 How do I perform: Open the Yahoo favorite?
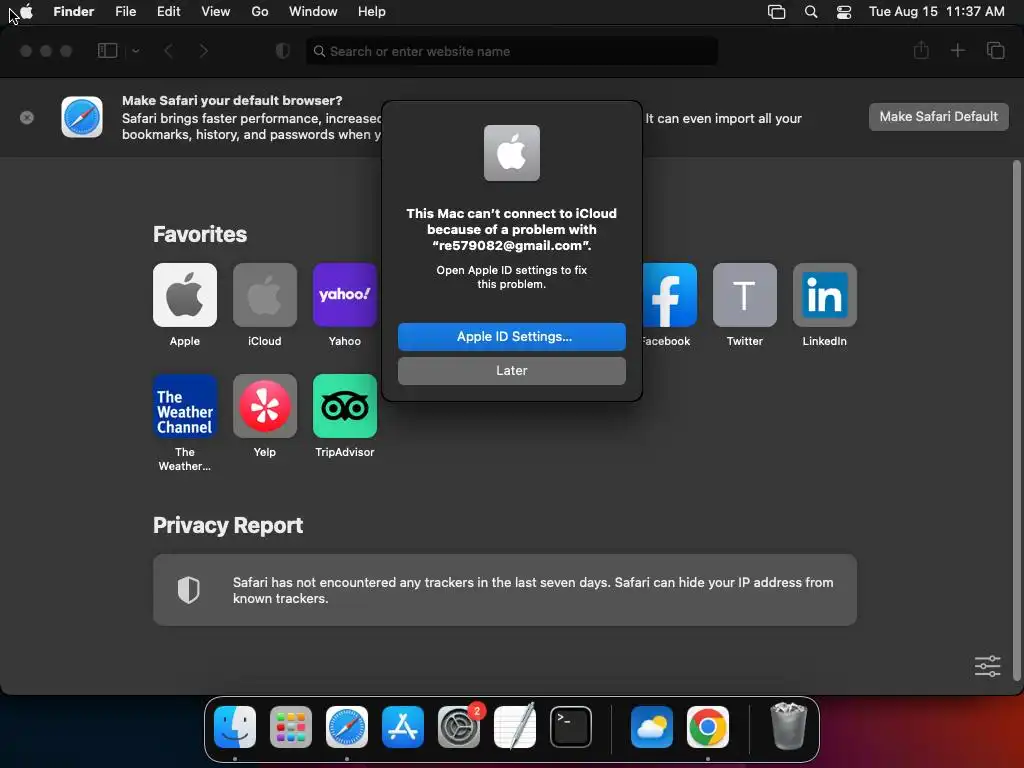pos(344,295)
